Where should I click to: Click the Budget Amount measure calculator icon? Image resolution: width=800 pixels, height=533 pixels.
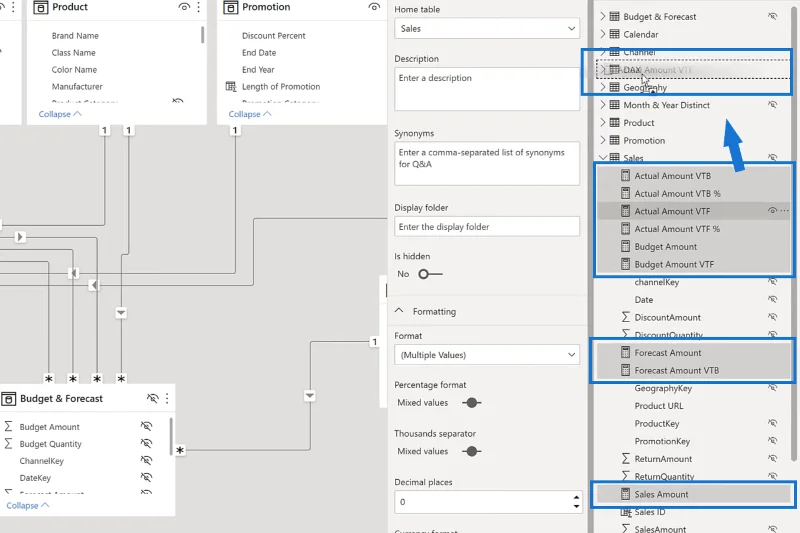[625, 246]
